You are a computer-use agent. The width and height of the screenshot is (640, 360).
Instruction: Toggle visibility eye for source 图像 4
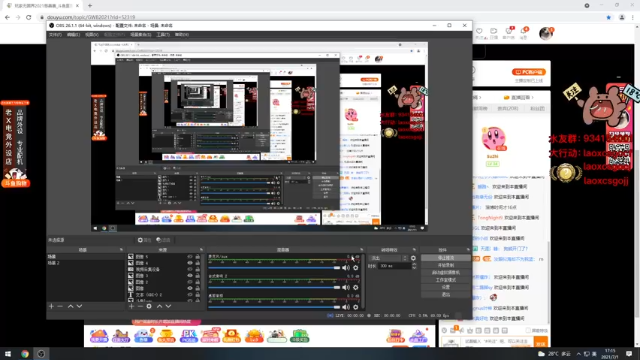(x=190, y=263)
